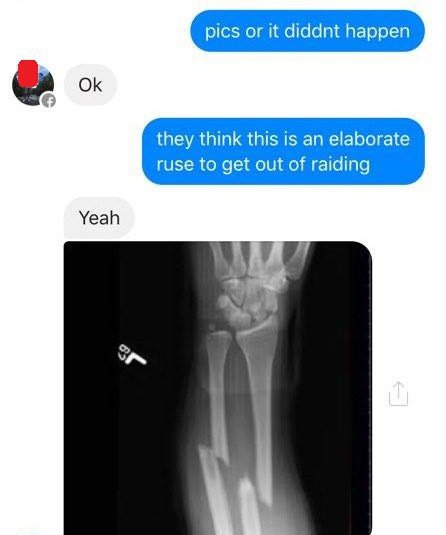The height and width of the screenshot is (535, 446).
Task: Select the "elaborate ruse" message bubble
Action: point(283,151)
